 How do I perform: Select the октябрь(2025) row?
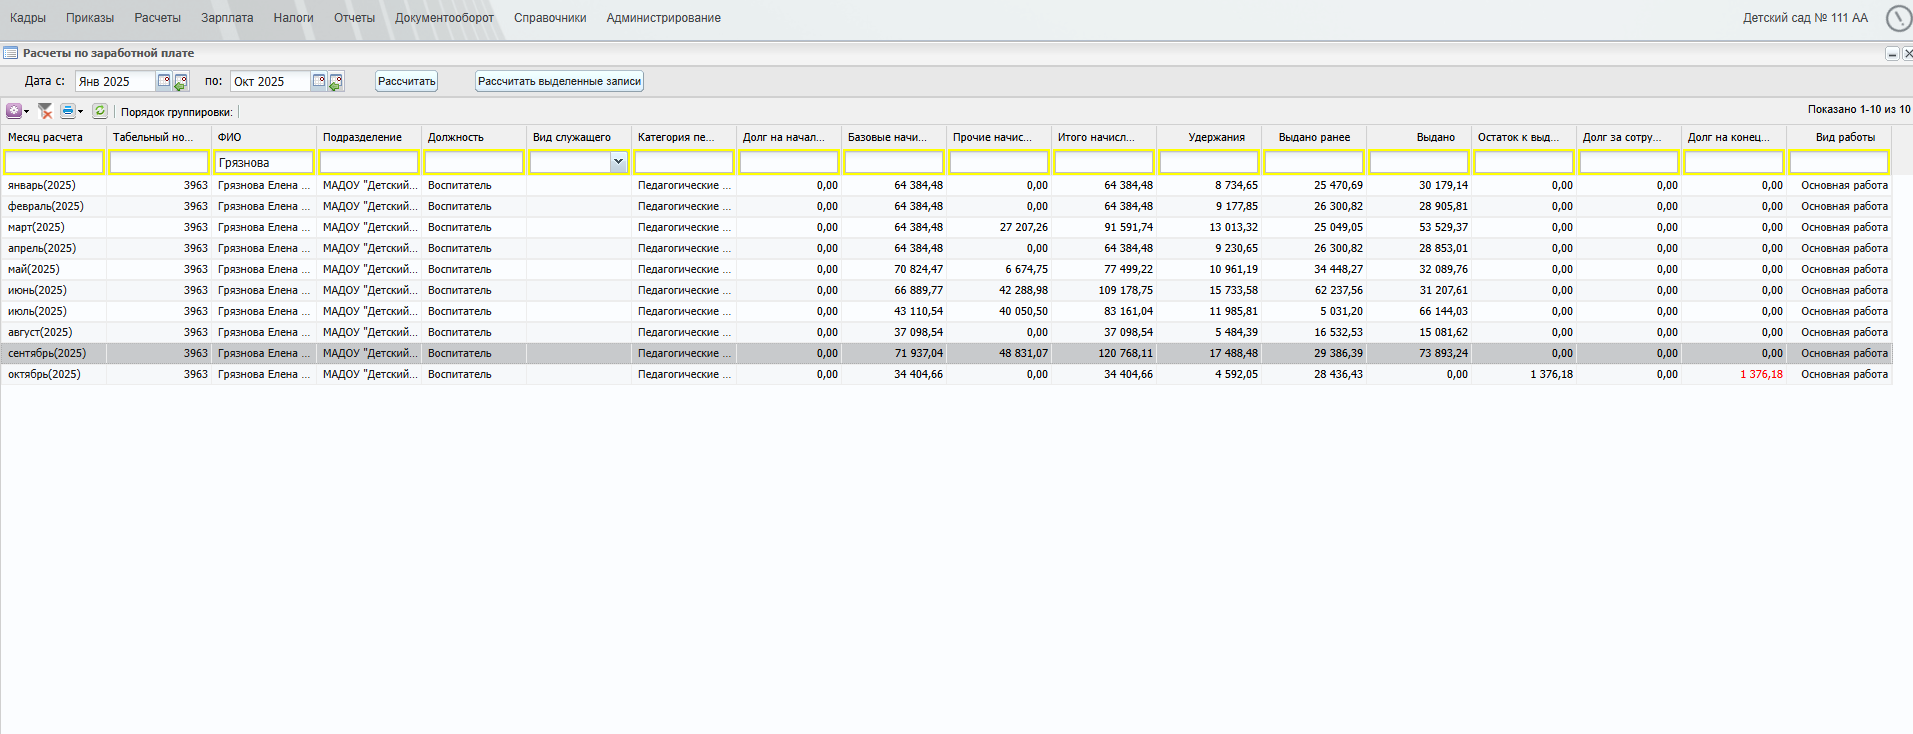point(45,374)
